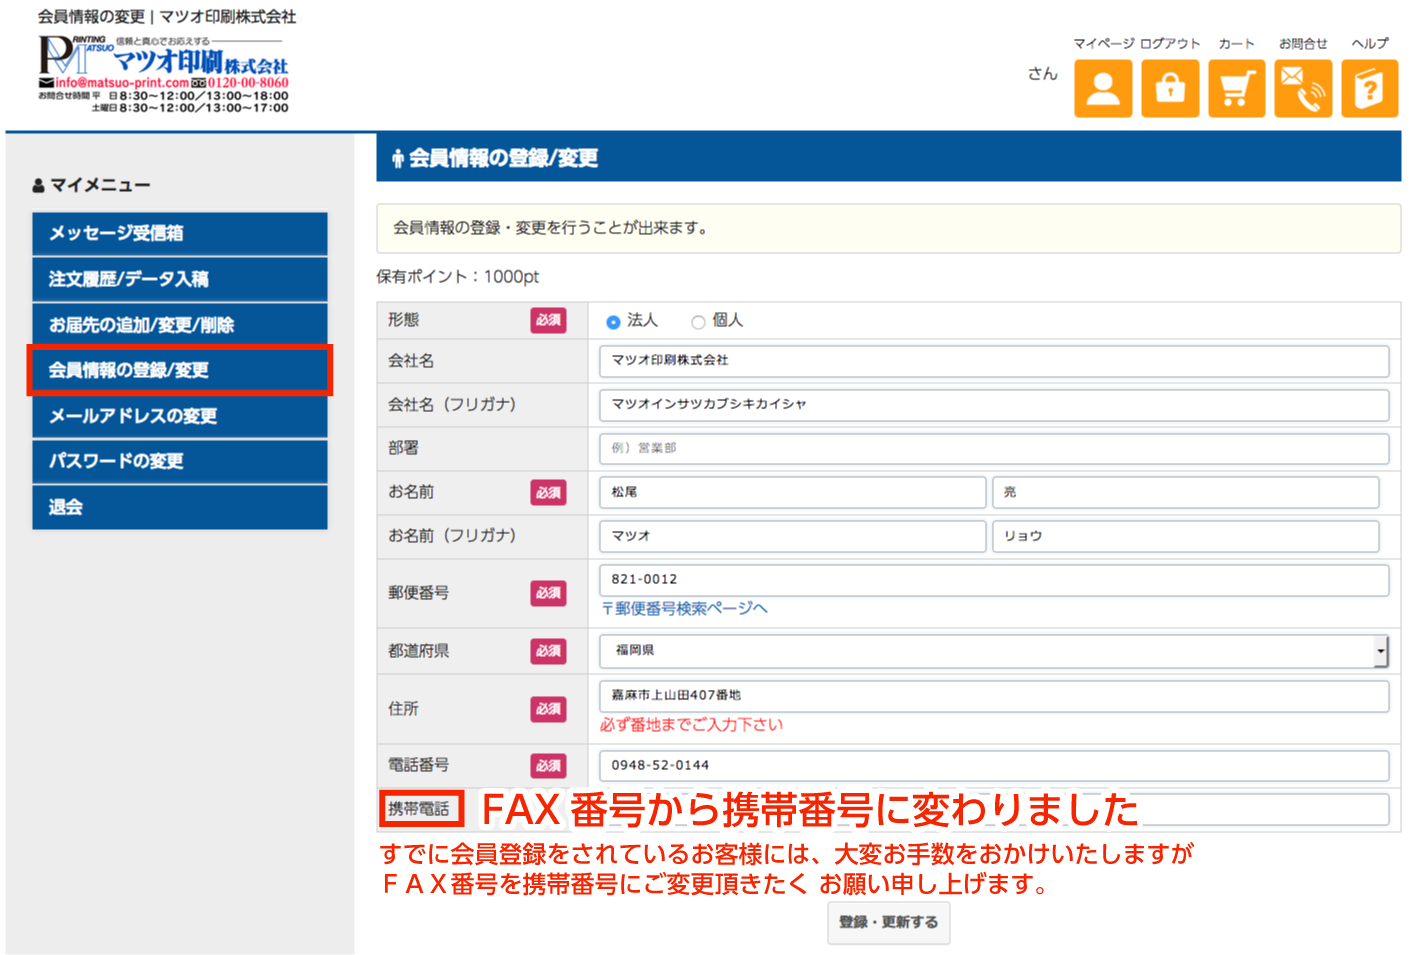1411x955 pixels.
Task: Click the お問合せ mail and phone icon
Action: click(x=1303, y=89)
